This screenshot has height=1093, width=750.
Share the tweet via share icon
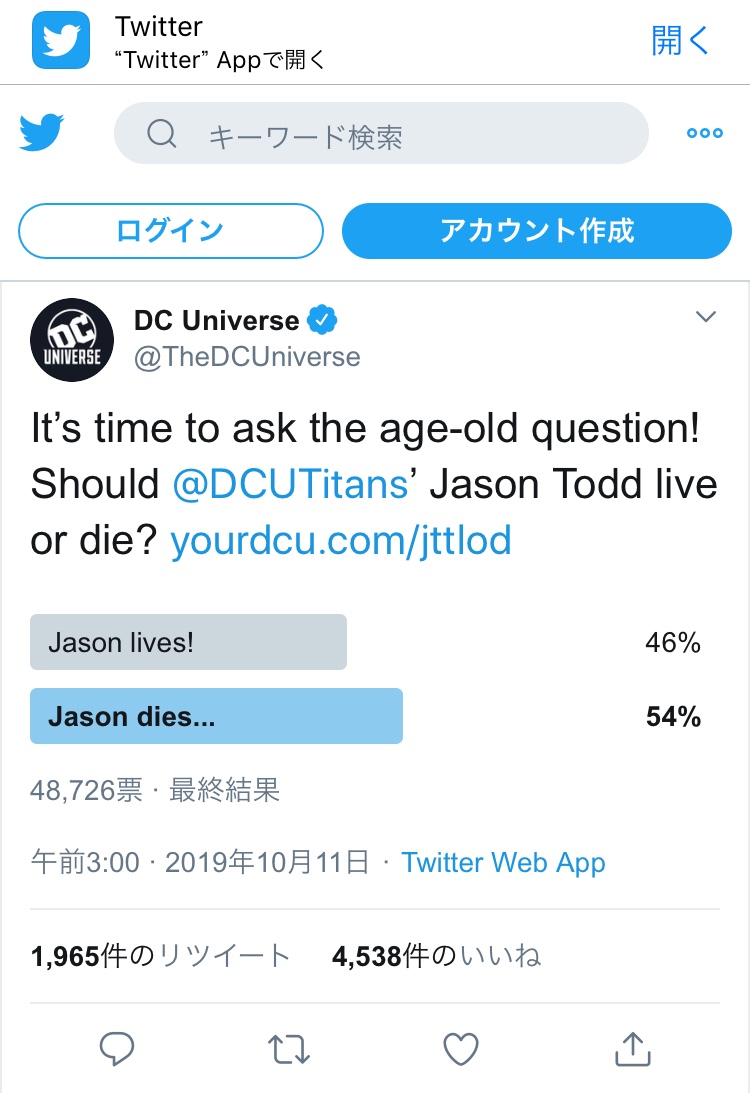tap(631, 1049)
